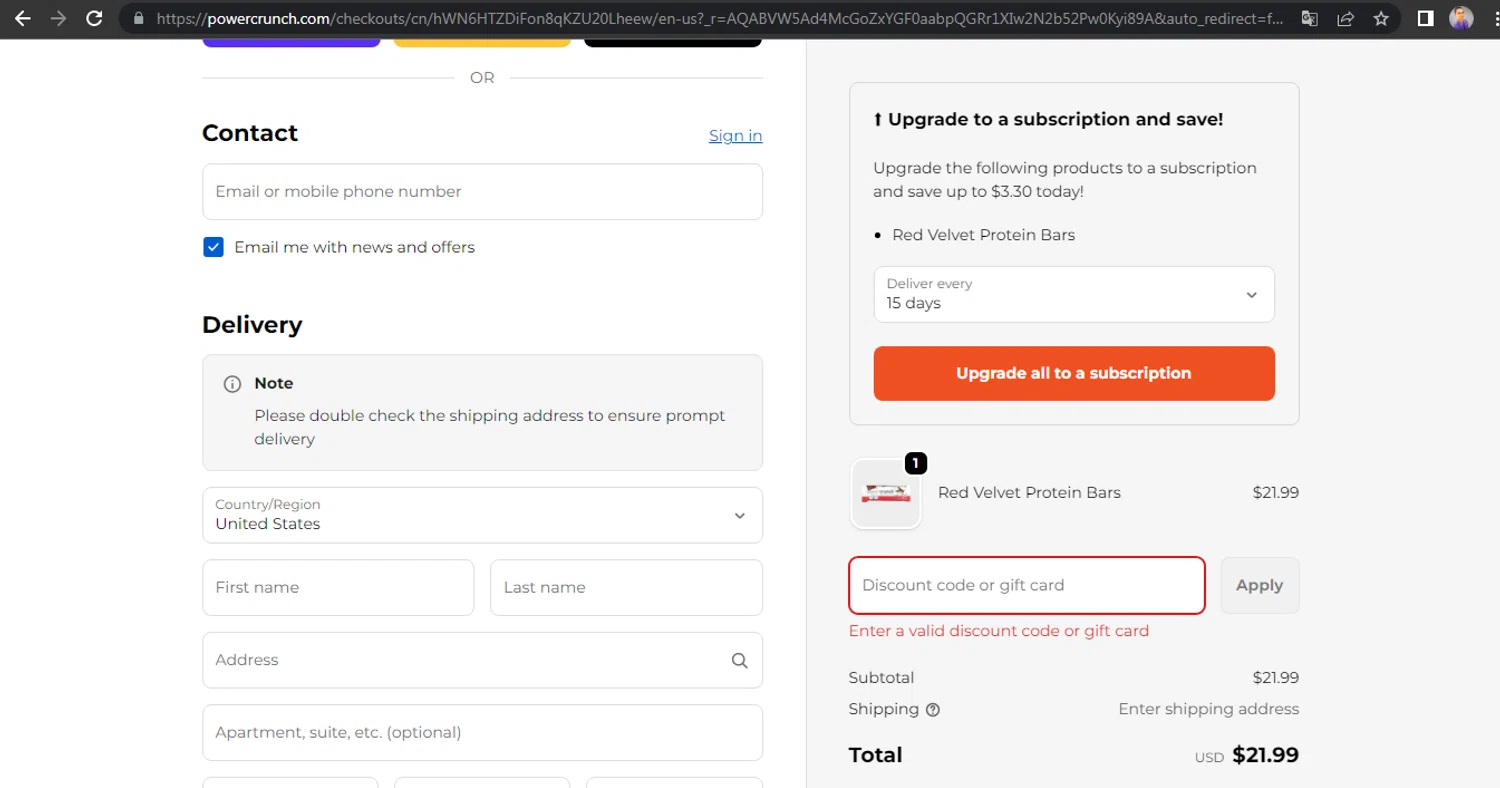The image size is (1500, 788).
Task: Click the Apply discount button
Action: click(1259, 585)
